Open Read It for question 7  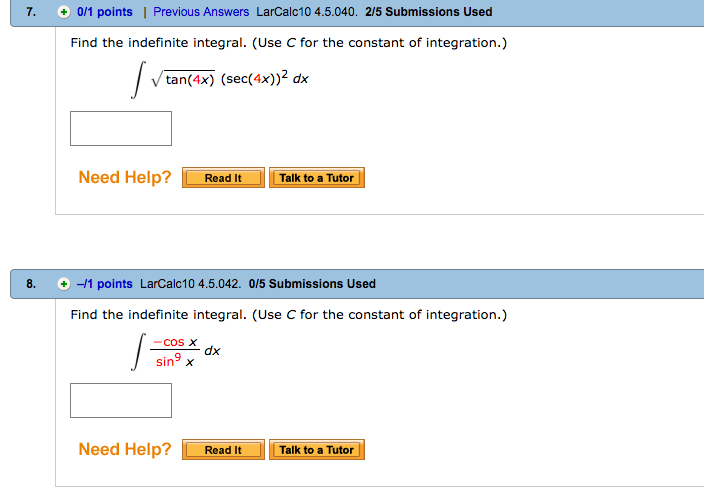(x=223, y=178)
